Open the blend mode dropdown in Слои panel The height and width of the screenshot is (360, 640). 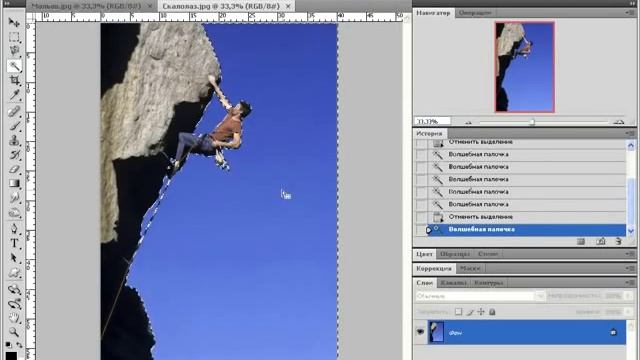tap(540, 296)
